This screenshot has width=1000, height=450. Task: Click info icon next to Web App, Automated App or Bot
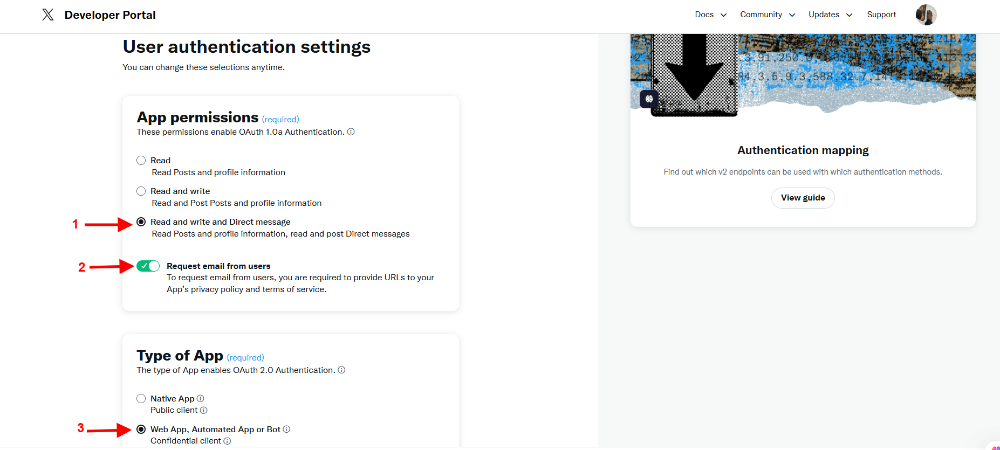[x=286, y=429]
